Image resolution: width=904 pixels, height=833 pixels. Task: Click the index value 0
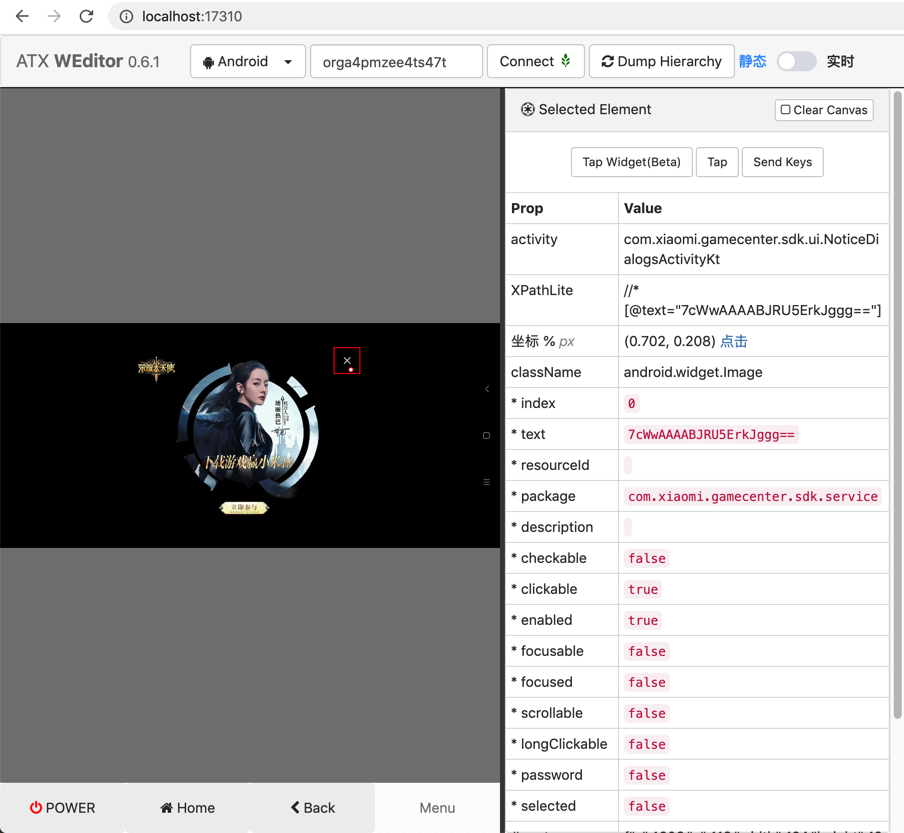(x=631, y=404)
